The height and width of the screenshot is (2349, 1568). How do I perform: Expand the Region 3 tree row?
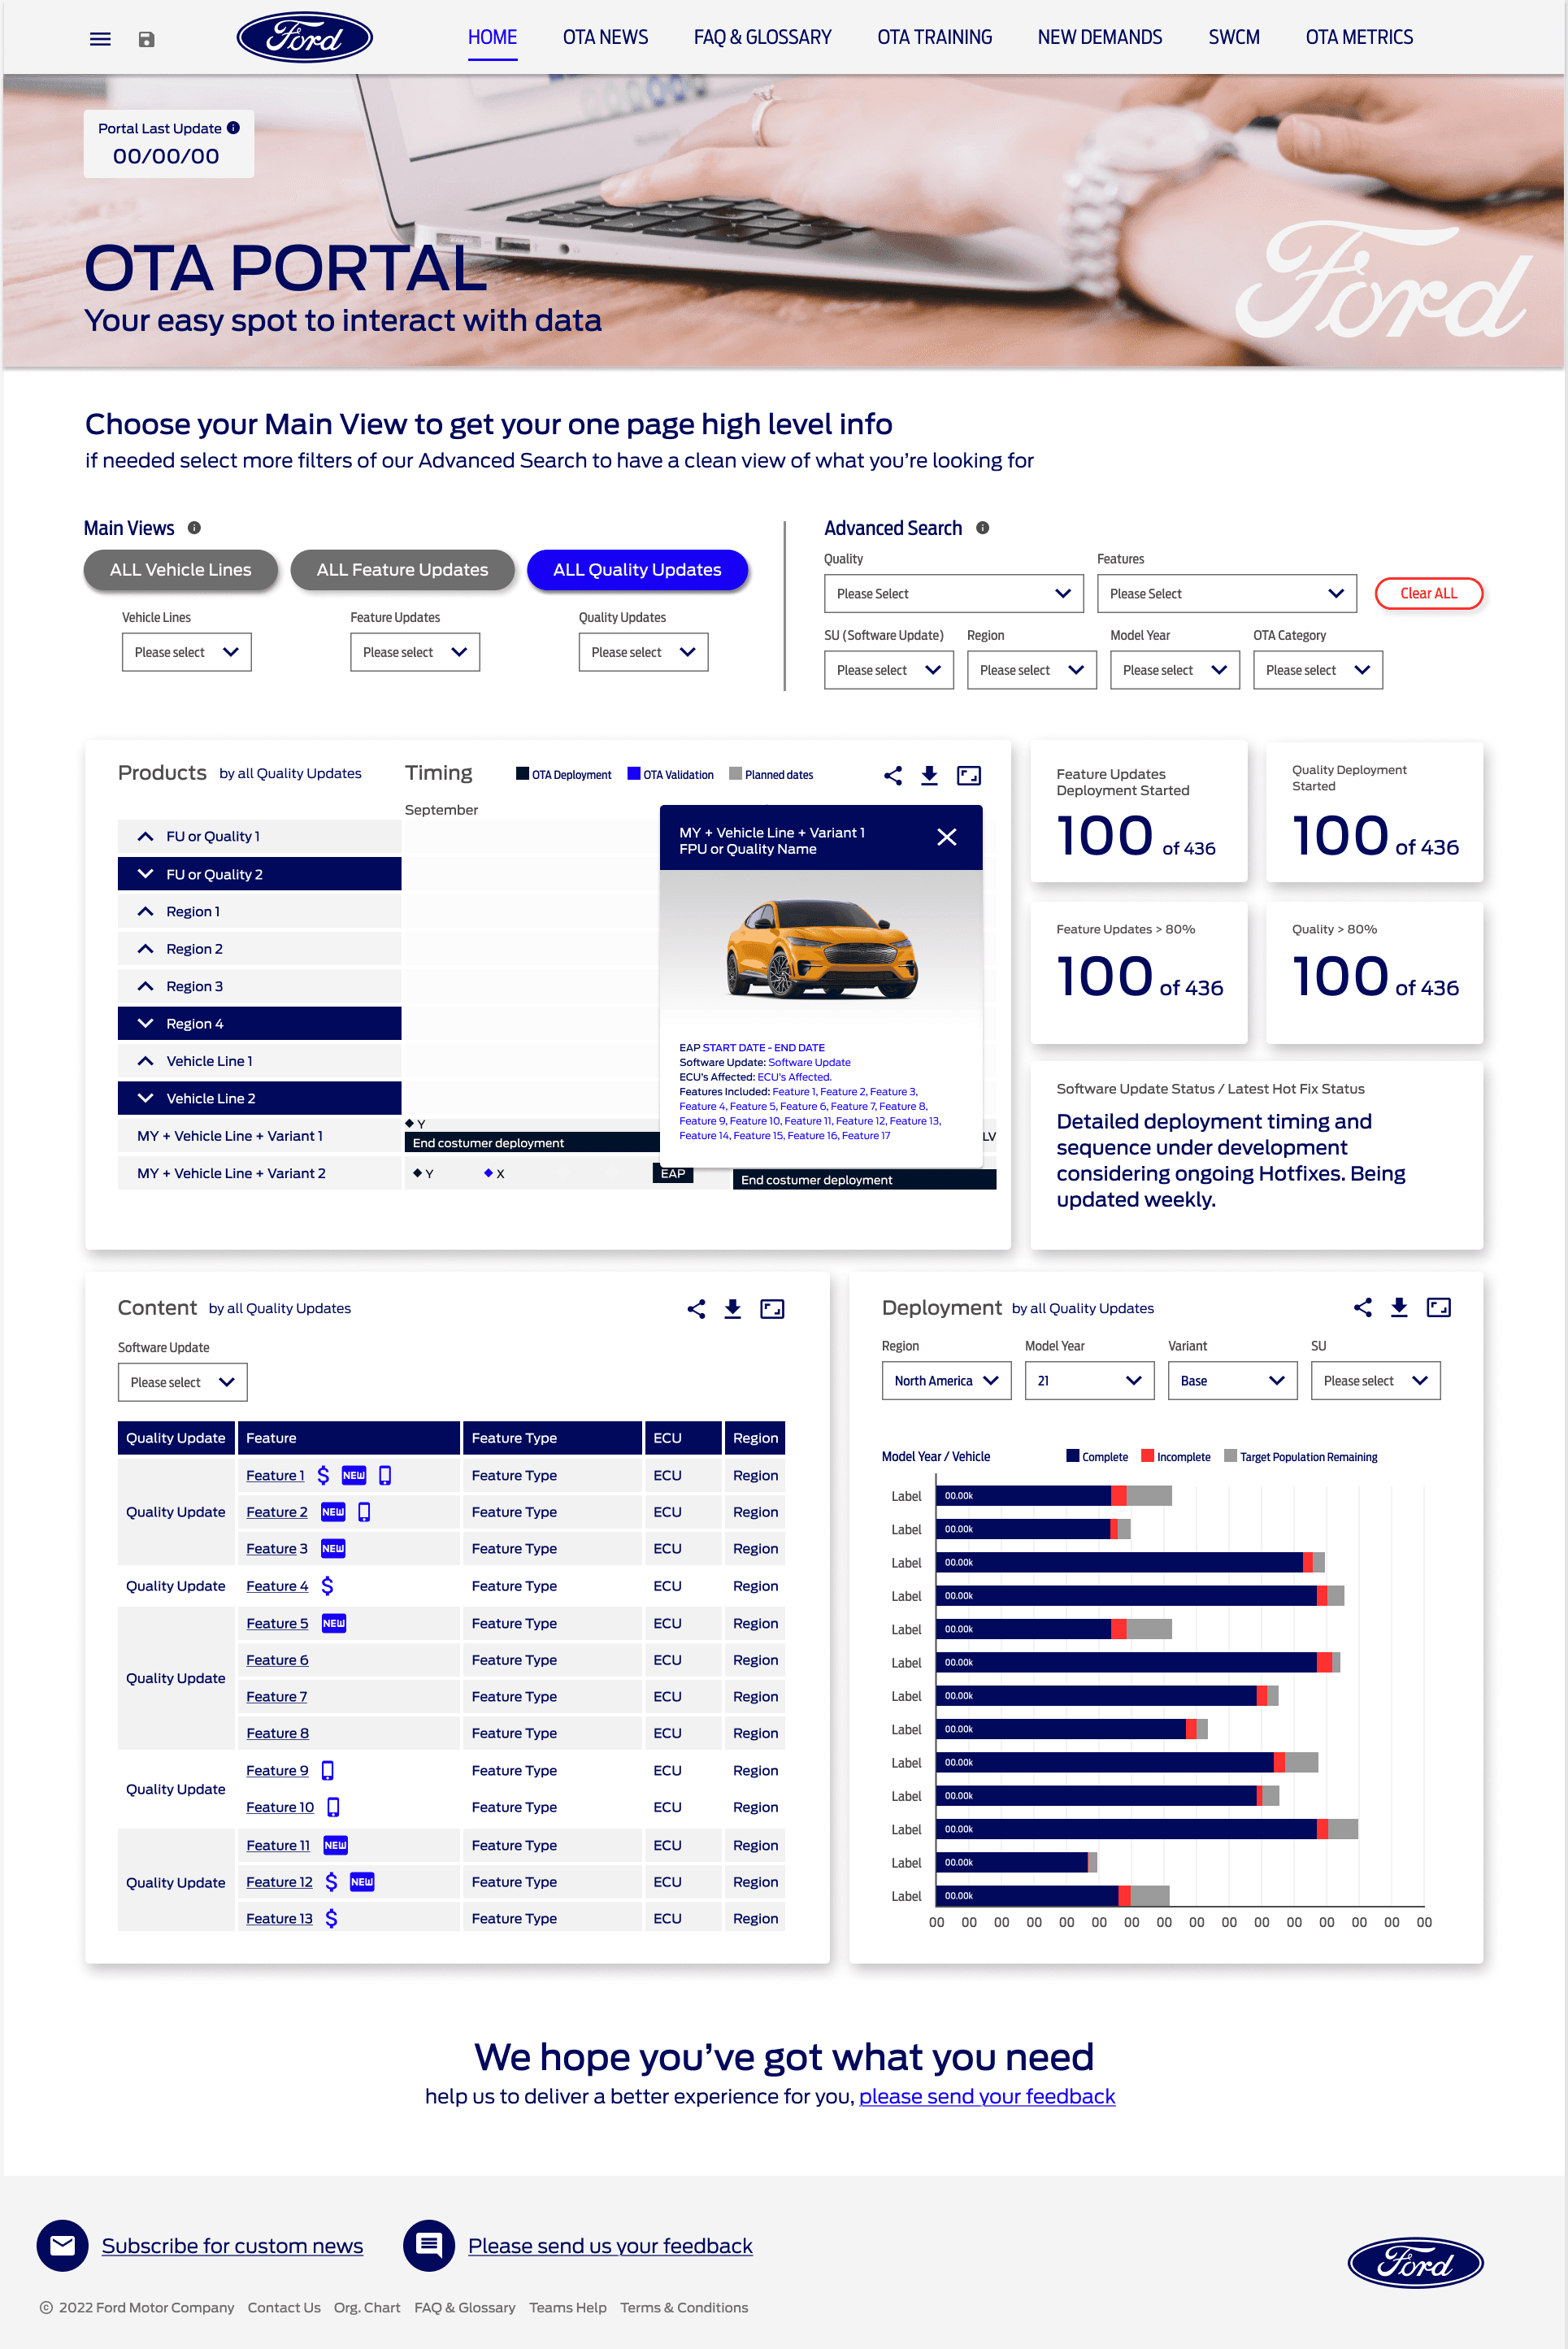pos(259,986)
